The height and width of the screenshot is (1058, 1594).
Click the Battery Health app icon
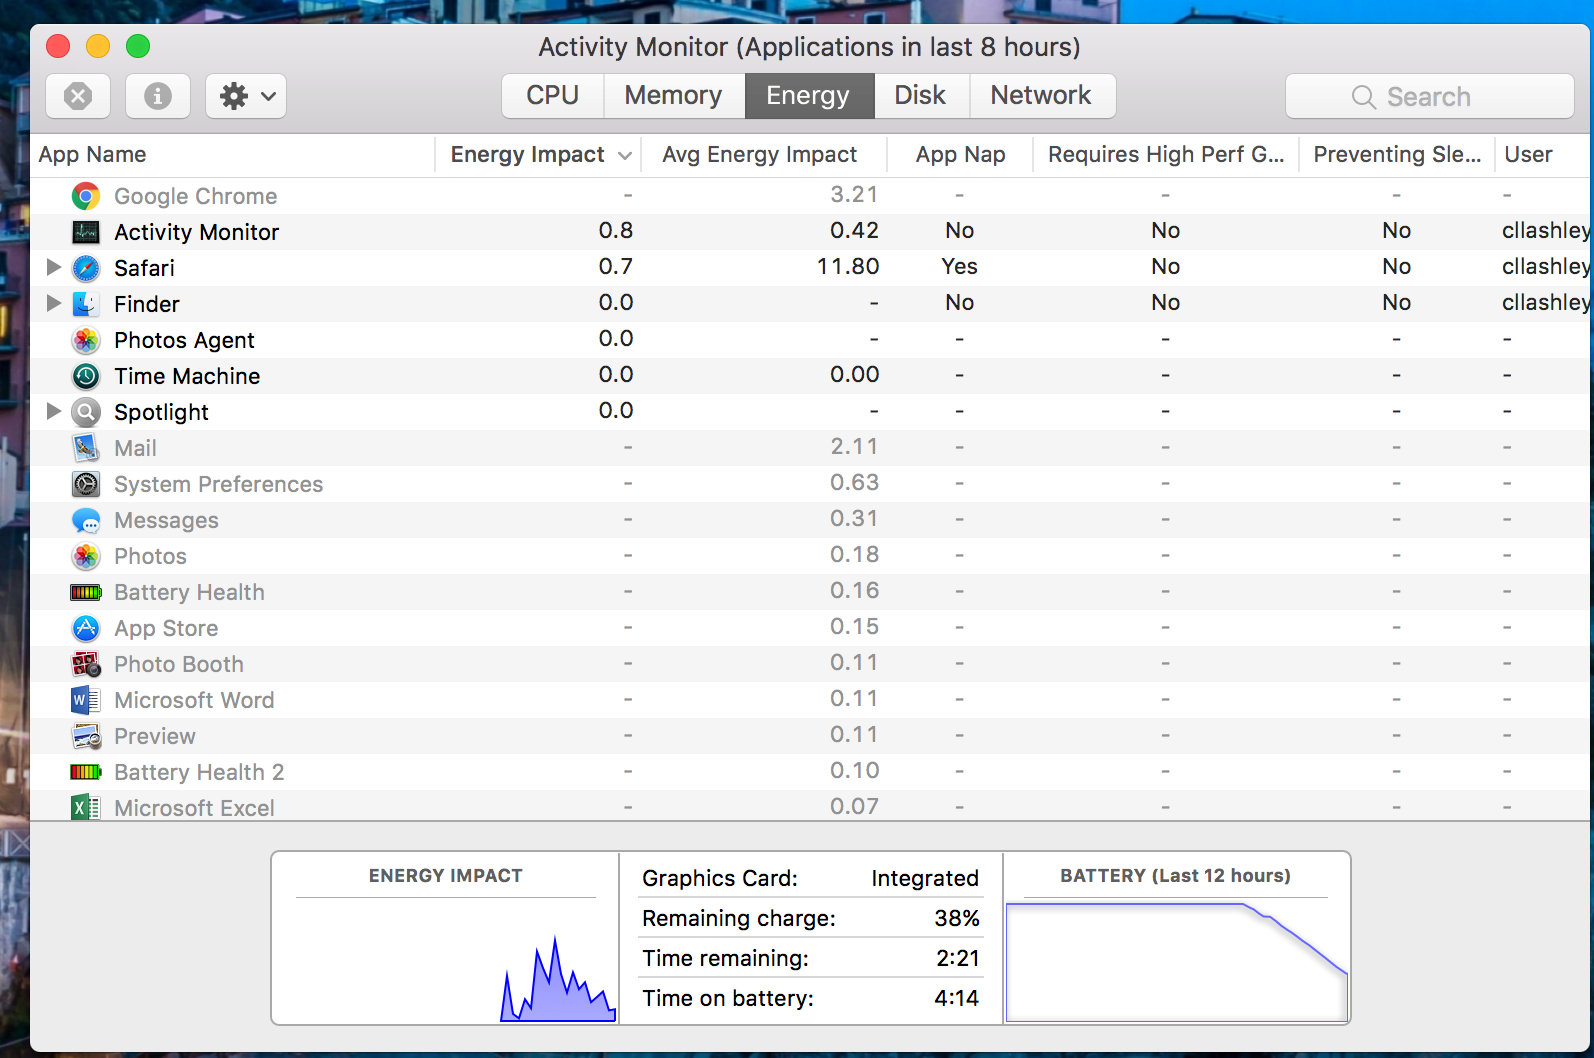tap(86, 592)
